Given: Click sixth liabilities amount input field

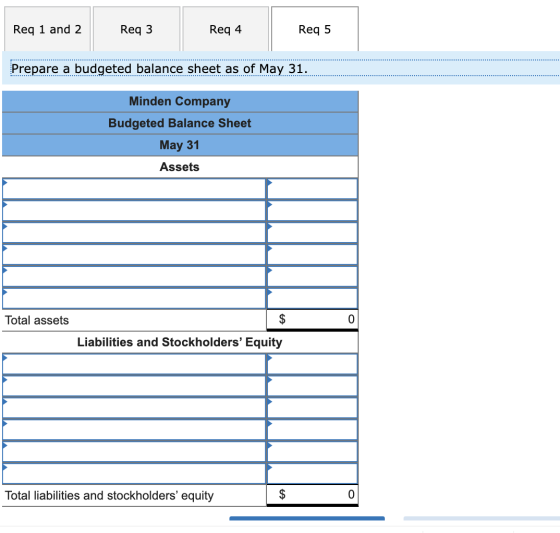Looking at the screenshot, I should [312, 474].
